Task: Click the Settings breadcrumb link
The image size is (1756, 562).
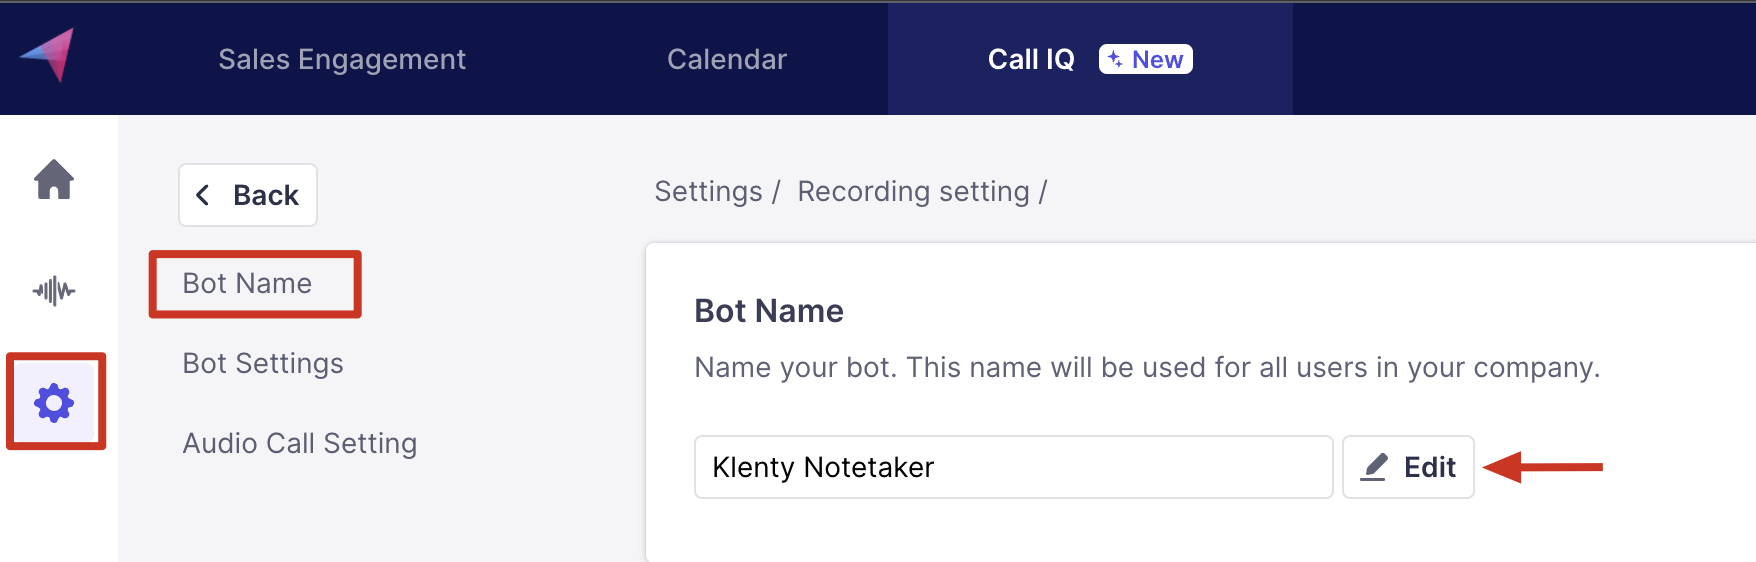Action: click(x=708, y=191)
